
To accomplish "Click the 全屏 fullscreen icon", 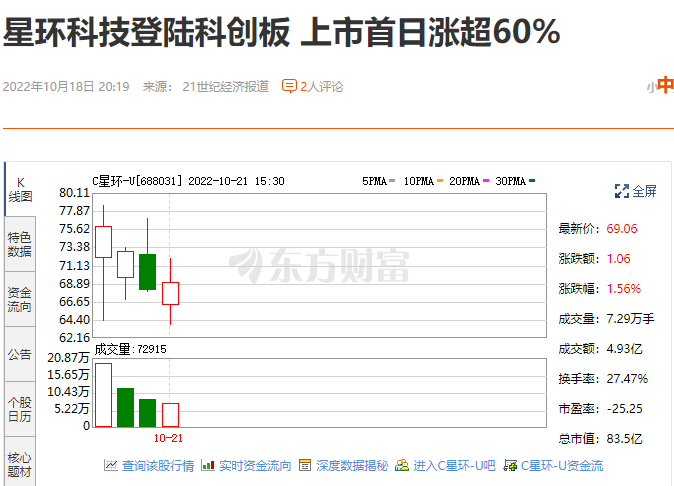I will click(622, 191).
